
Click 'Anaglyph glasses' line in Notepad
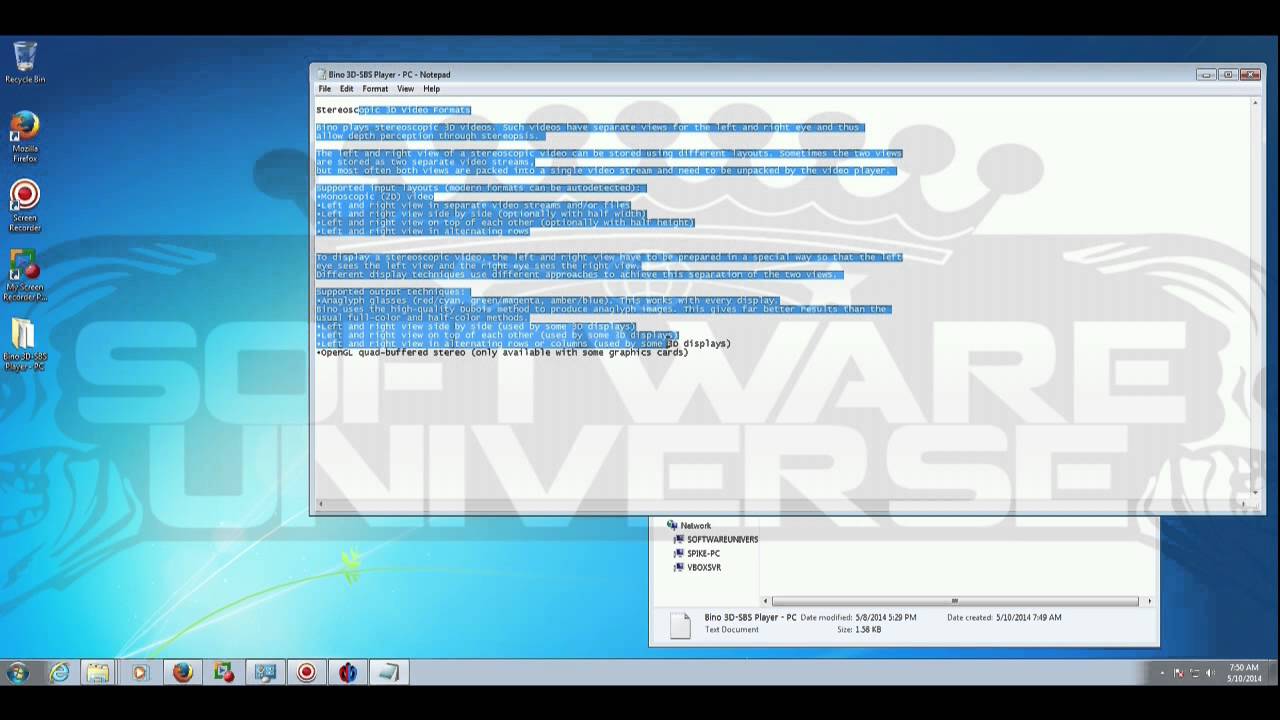(547, 300)
